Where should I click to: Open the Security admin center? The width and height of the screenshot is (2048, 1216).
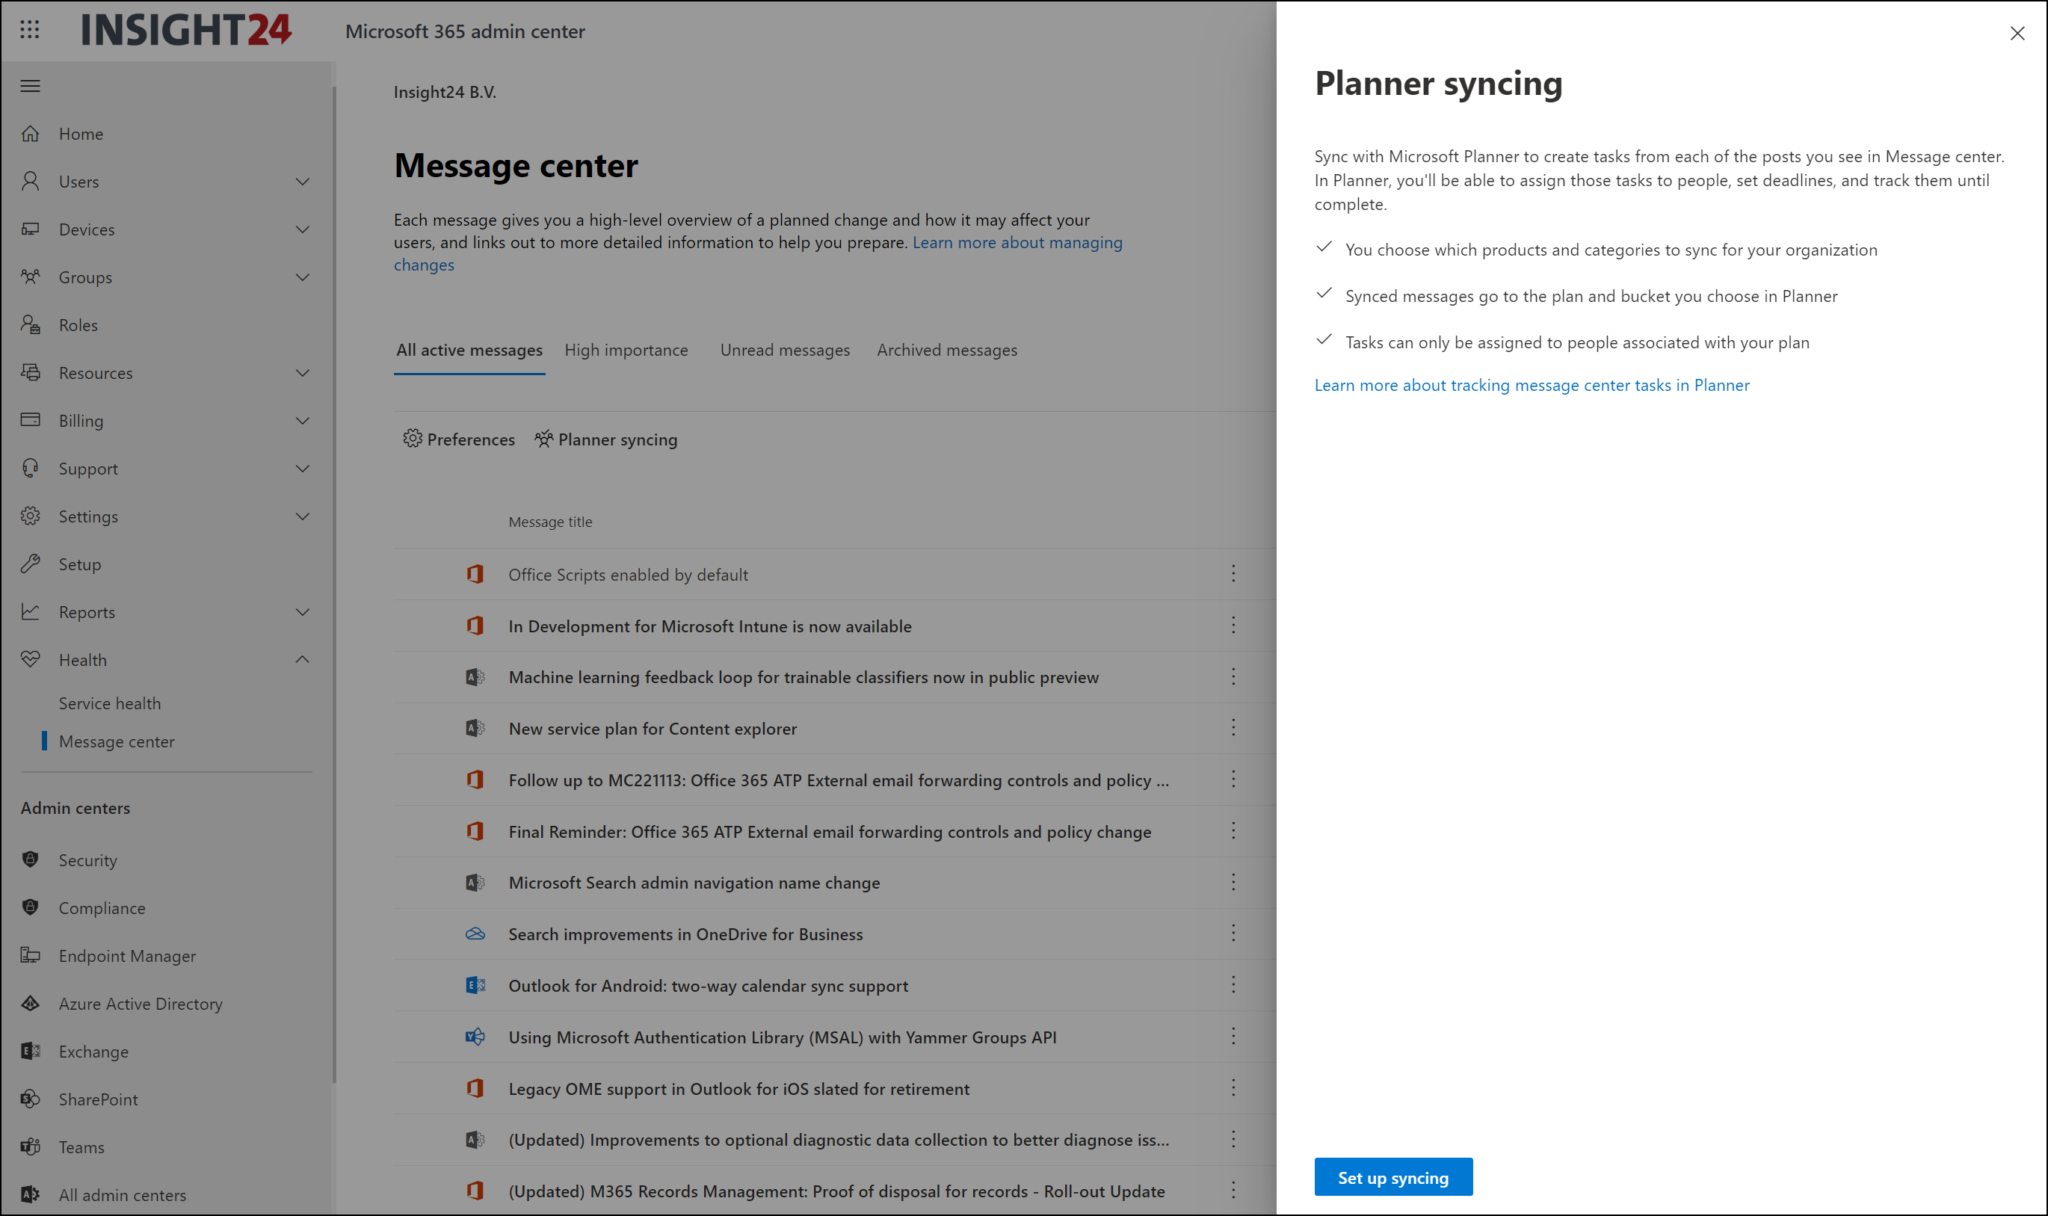[87, 860]
